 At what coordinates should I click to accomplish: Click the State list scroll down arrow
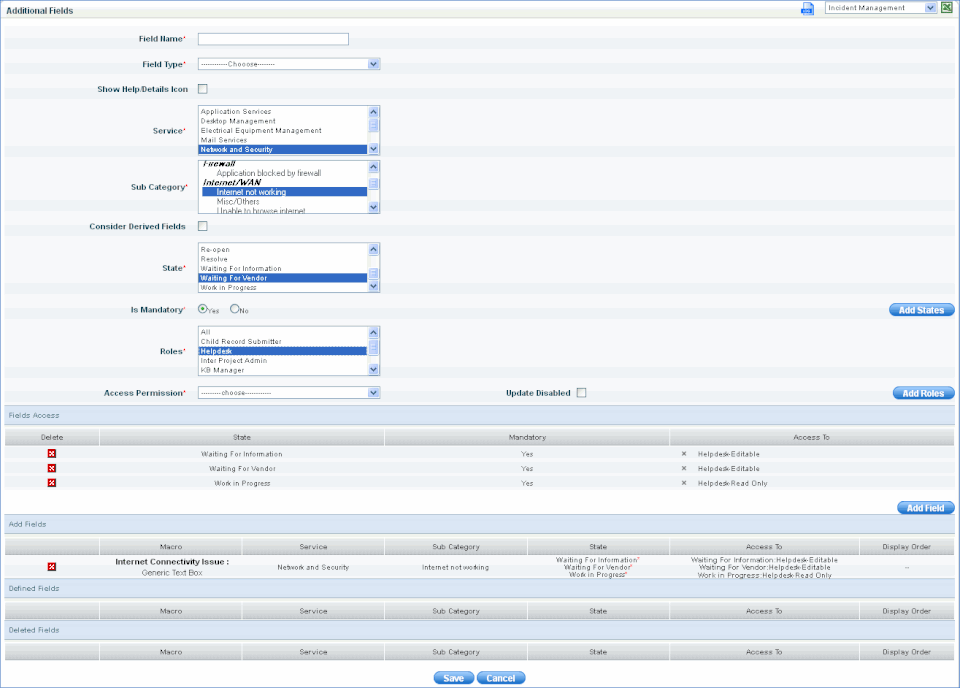pos(373,286)
